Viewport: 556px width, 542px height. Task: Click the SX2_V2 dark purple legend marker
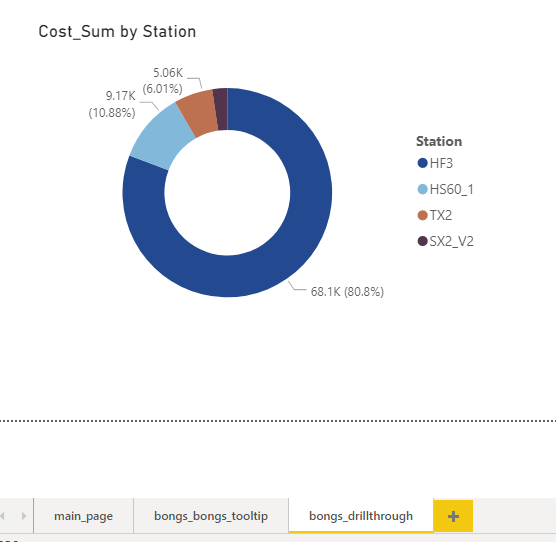tap(422, 241)
